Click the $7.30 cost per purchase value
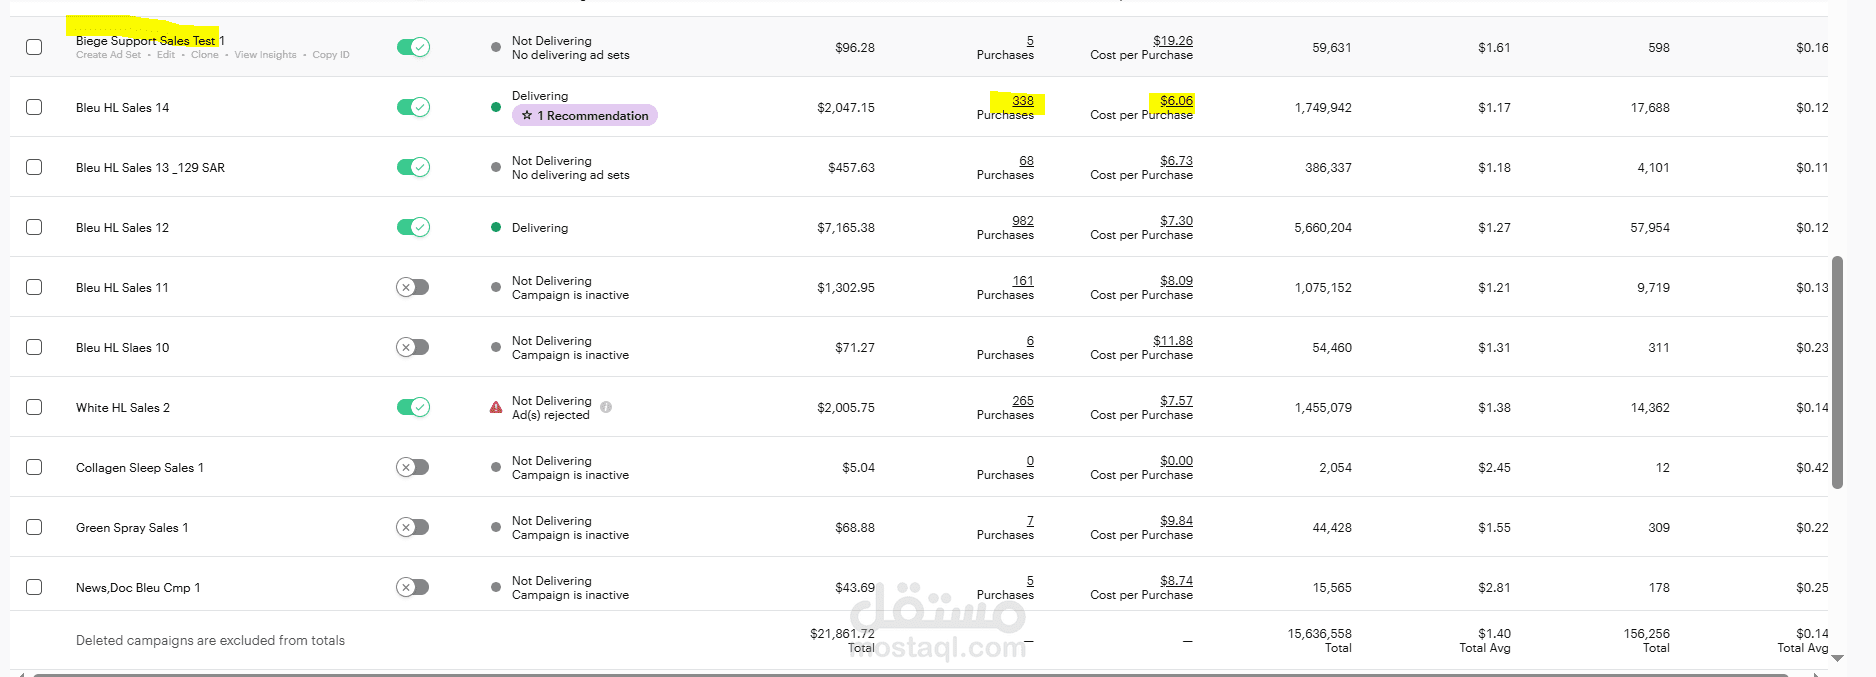The height and width of the screenshot is (677, 1876). click(1176, 221)
